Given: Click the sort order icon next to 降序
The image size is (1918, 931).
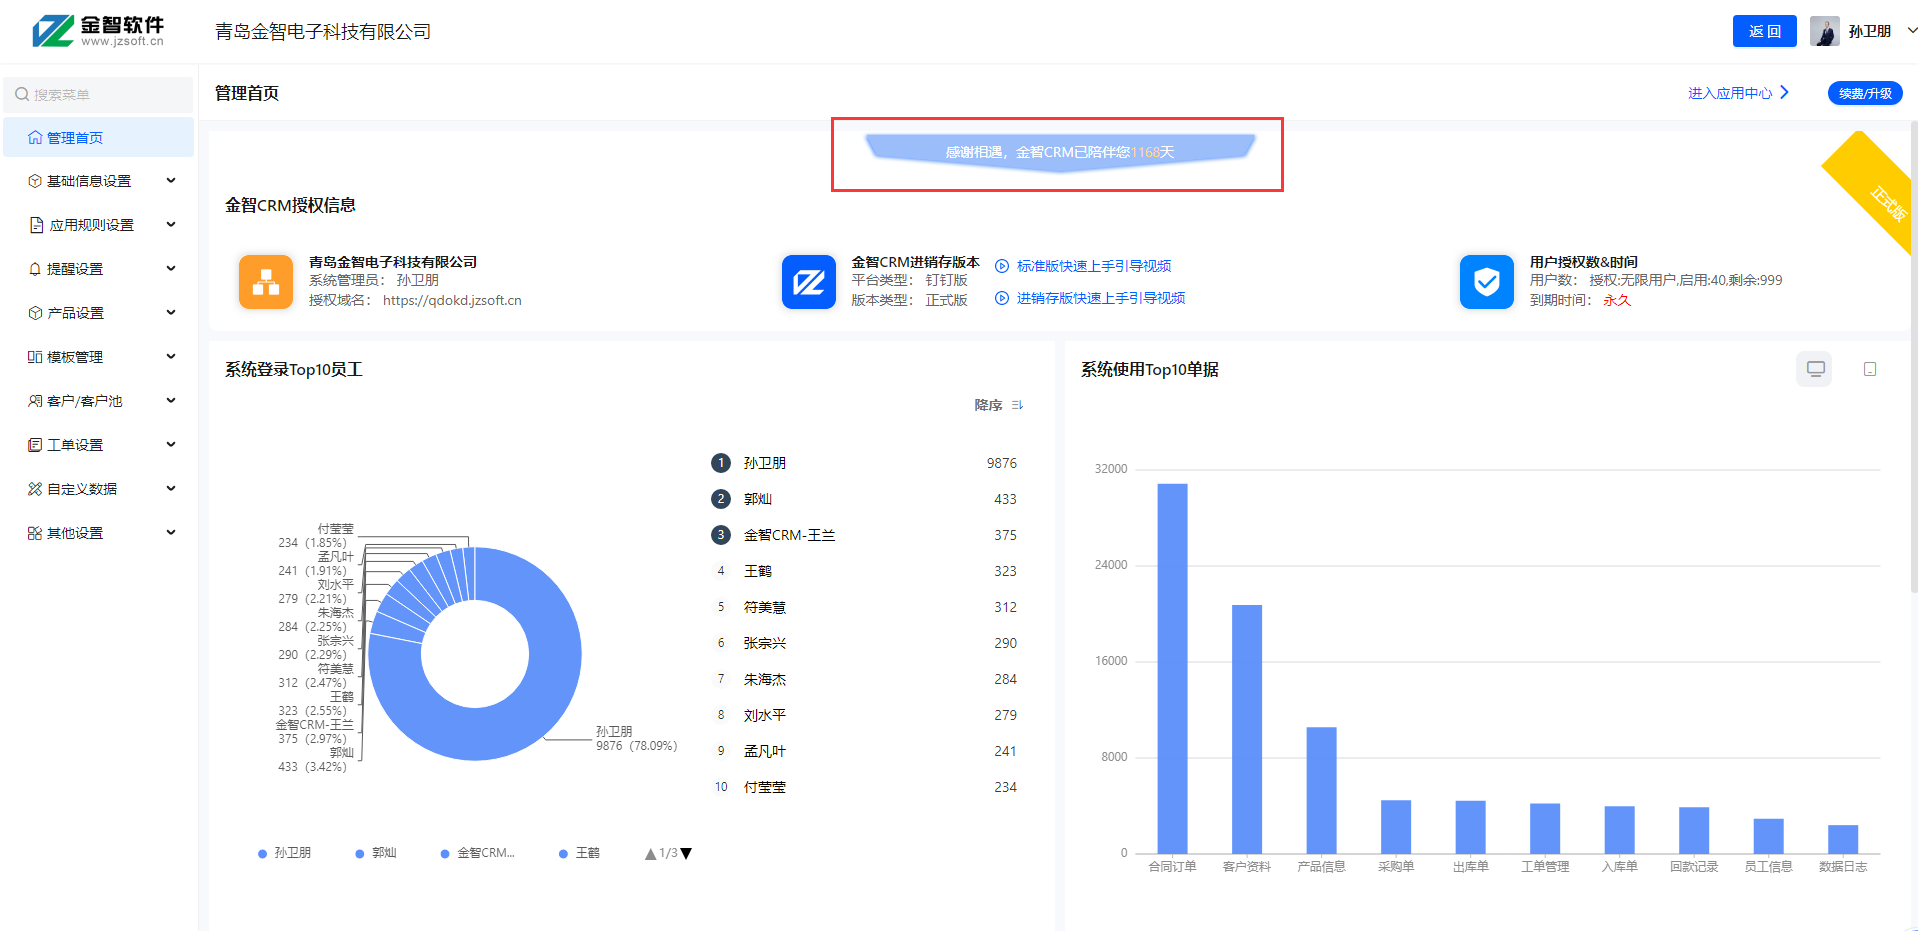Looking at the screenshot, I should tap(1017, 405).
